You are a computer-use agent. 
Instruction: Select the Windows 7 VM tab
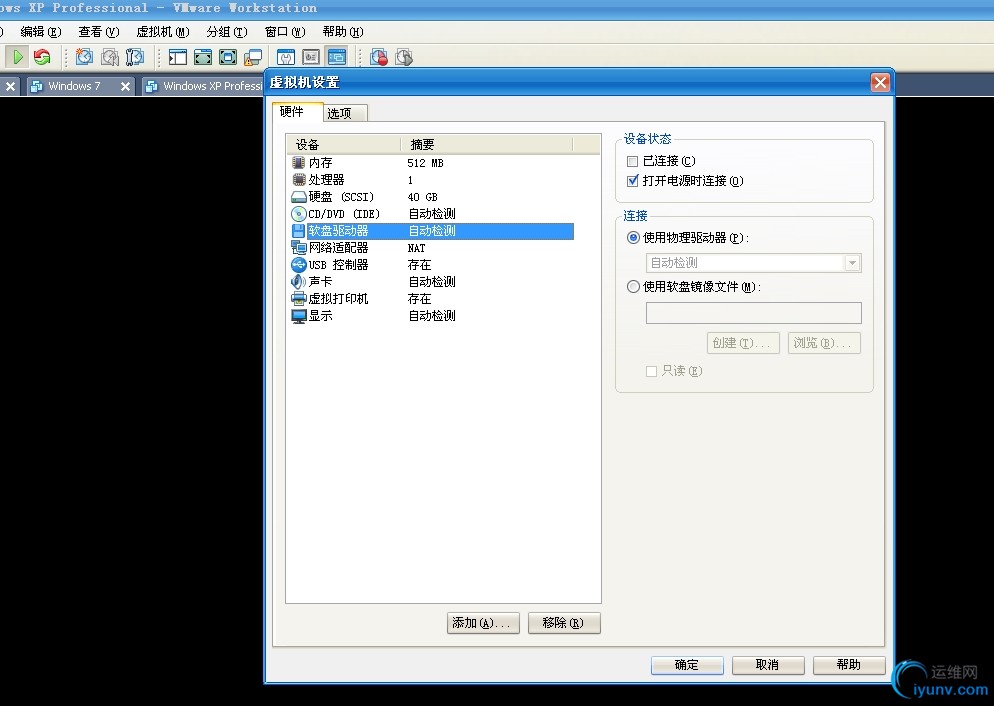coord(81,86)
